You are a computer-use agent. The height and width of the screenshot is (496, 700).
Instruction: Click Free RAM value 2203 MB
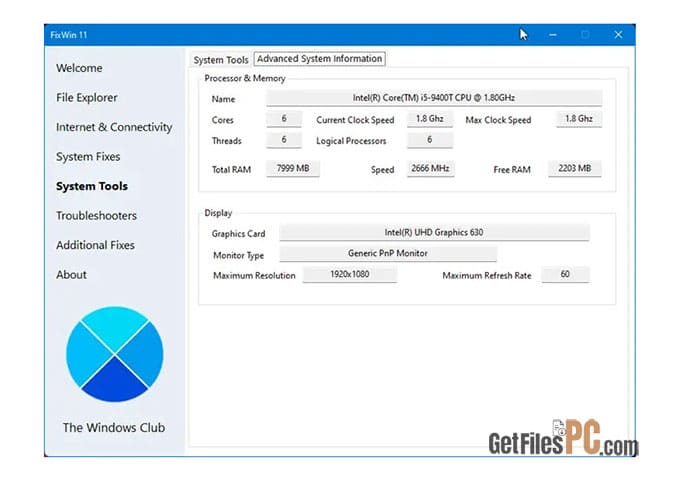(x=575, y=168)
